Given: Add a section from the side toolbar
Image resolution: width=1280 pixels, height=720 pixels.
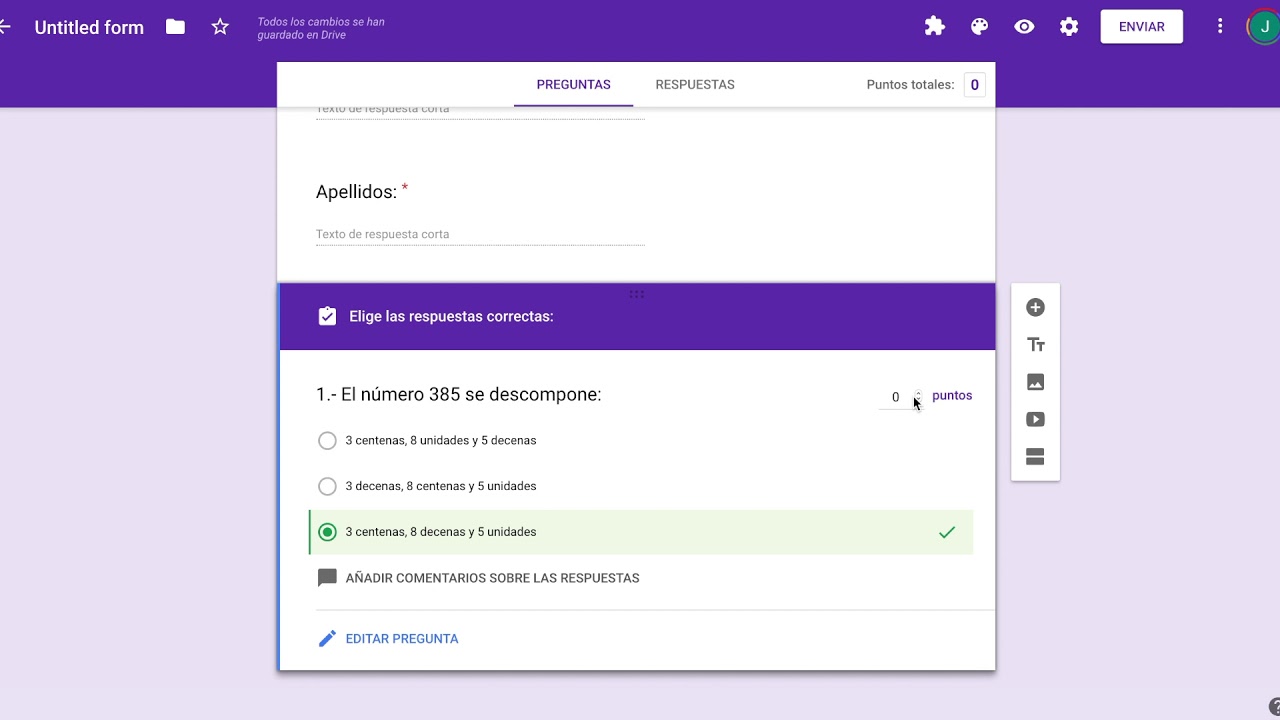Looking at the screenshot, I should point(1036,457).
